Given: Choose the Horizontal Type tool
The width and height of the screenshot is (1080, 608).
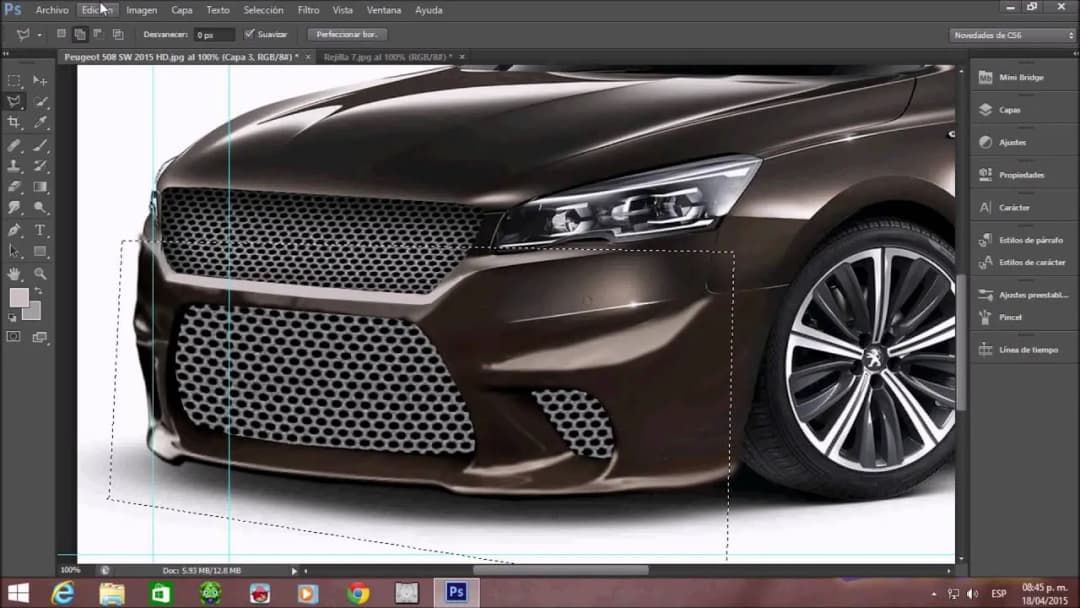Looking at the screenshot, I should pos(40,231).
